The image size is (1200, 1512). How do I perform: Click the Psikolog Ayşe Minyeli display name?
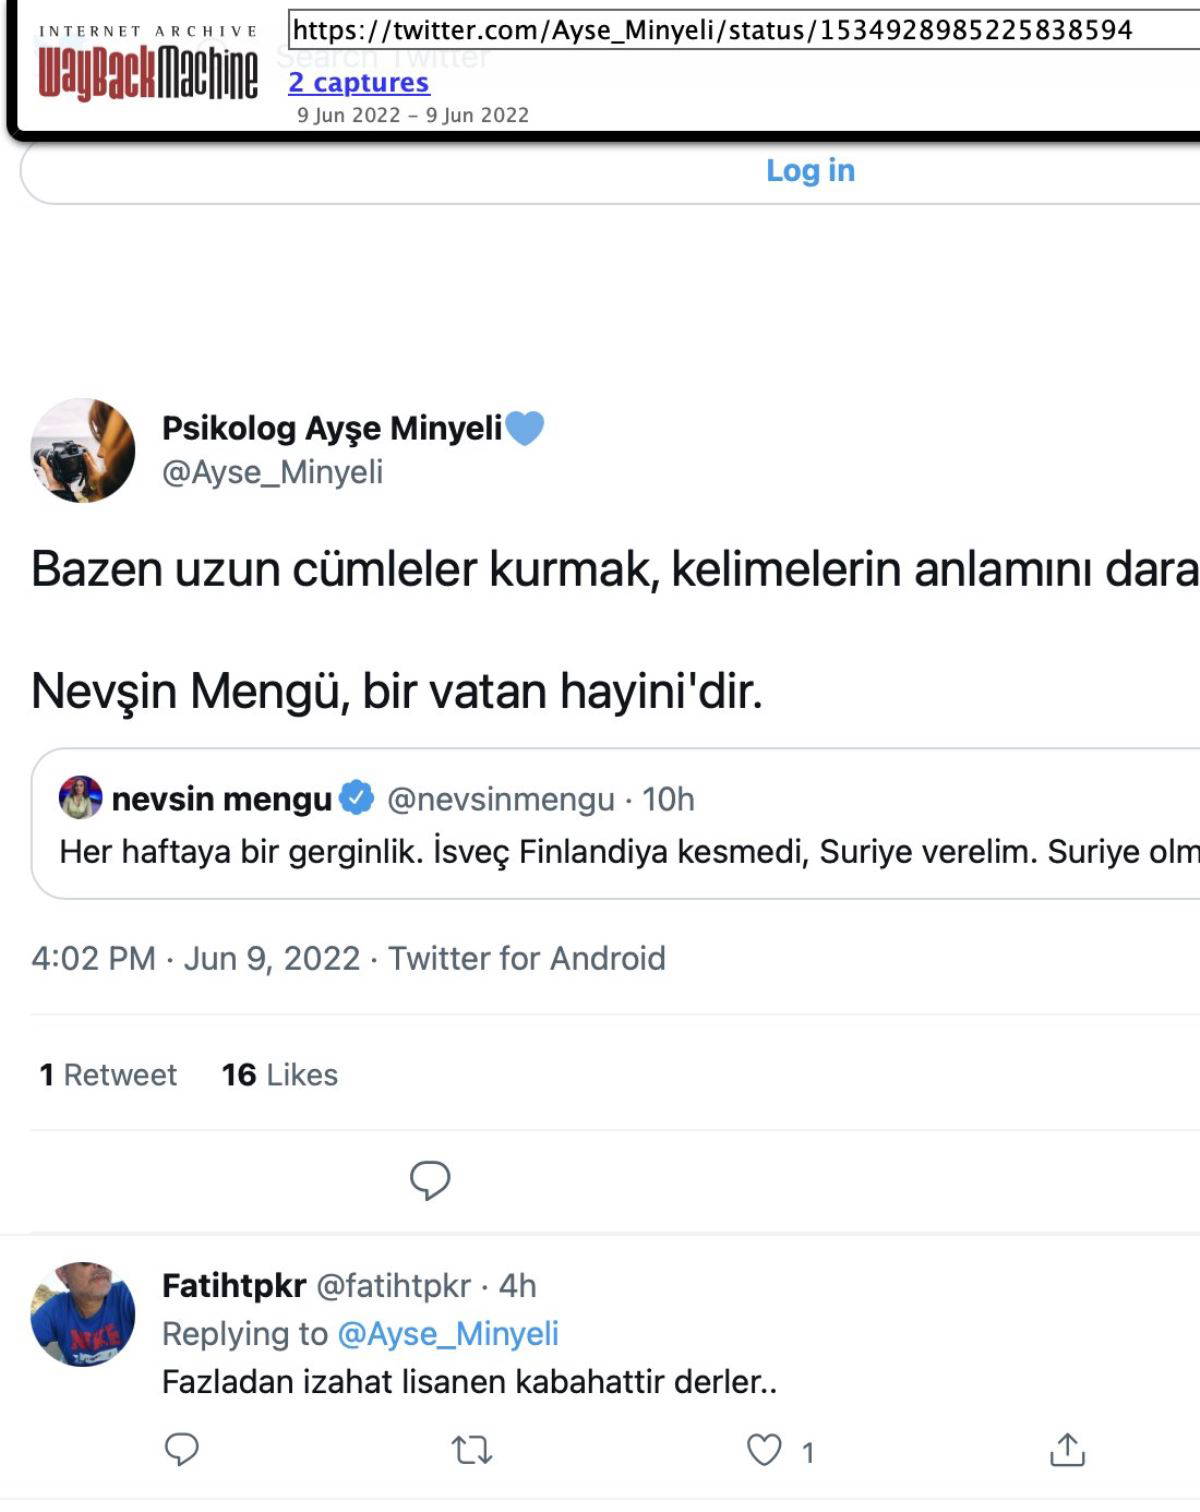coord(332,428)
